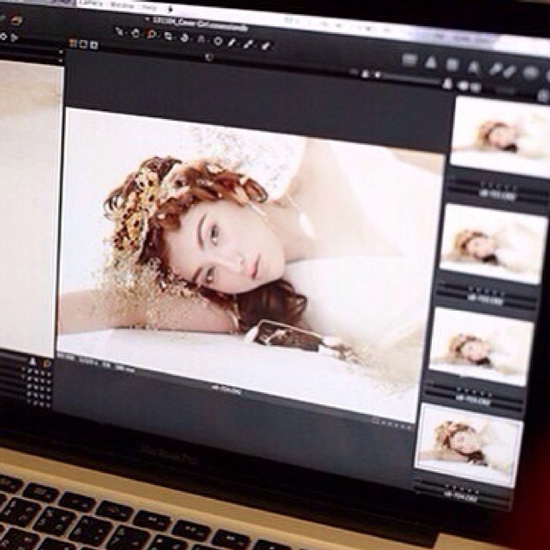Expand the Camera menu in the menu bar
This screenshot has width=550, height=550.
coord(92,4)
